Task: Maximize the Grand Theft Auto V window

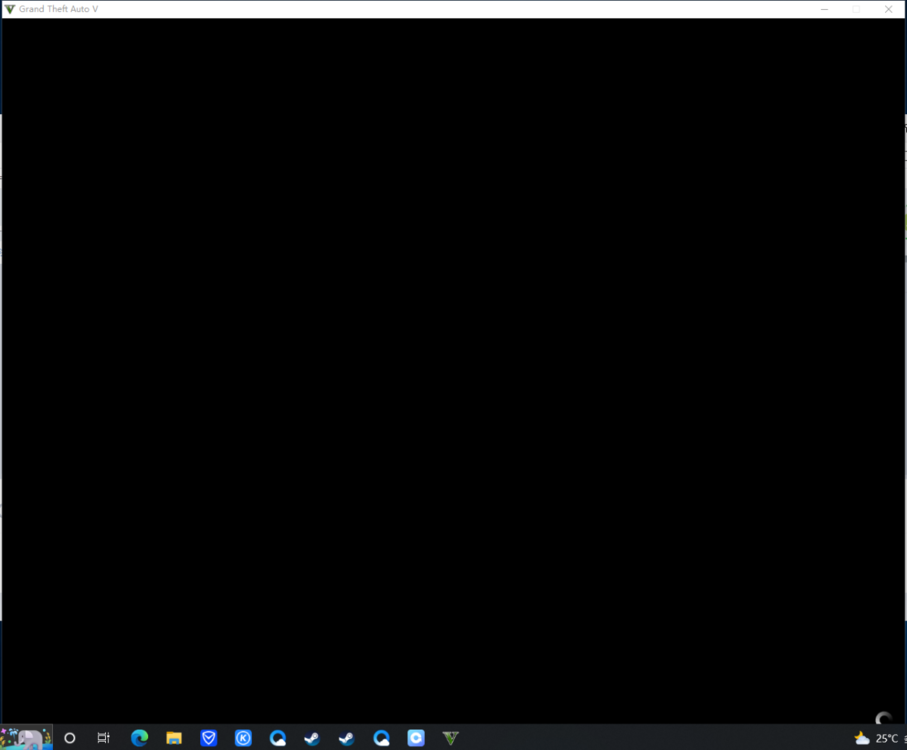Action: pos(856,9)
